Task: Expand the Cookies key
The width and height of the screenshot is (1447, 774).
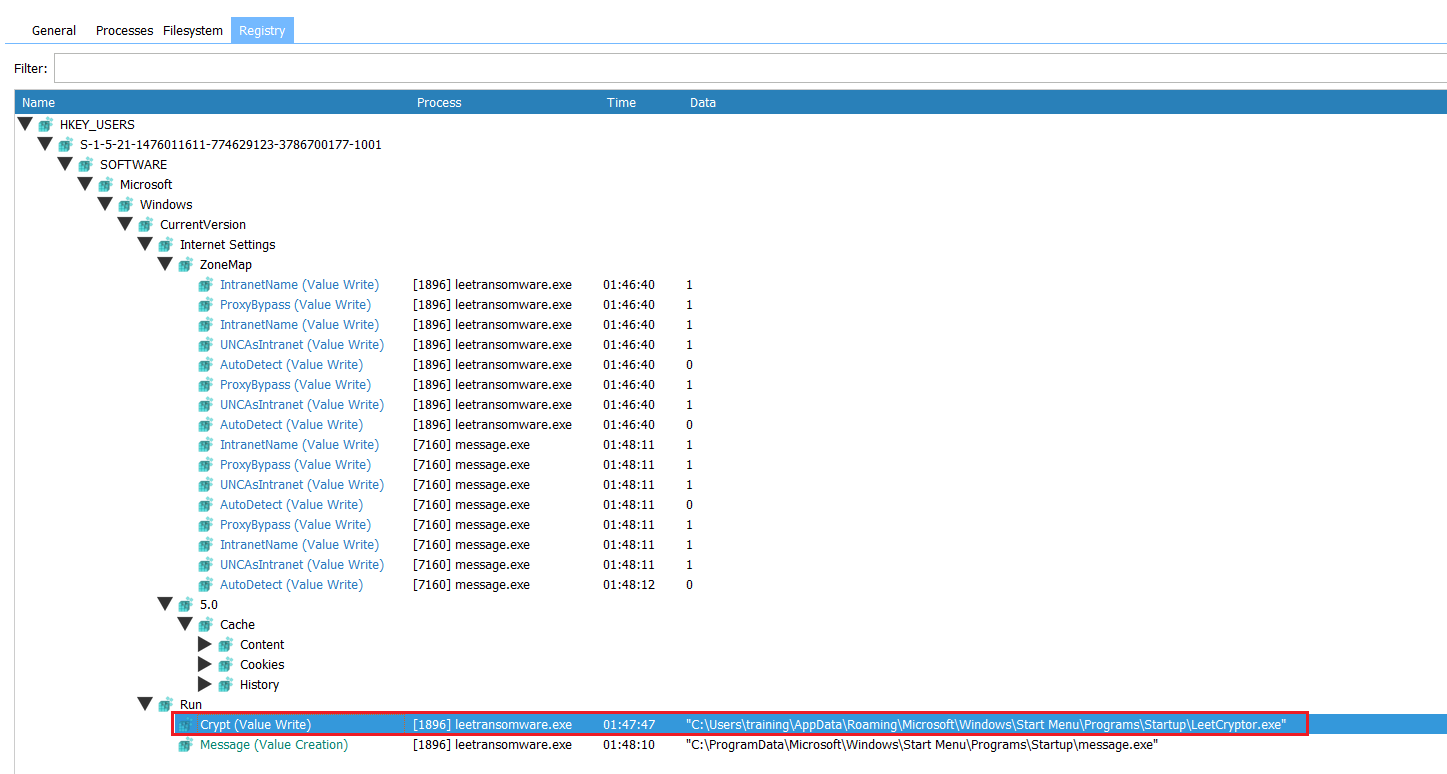Action: (205, 664)
